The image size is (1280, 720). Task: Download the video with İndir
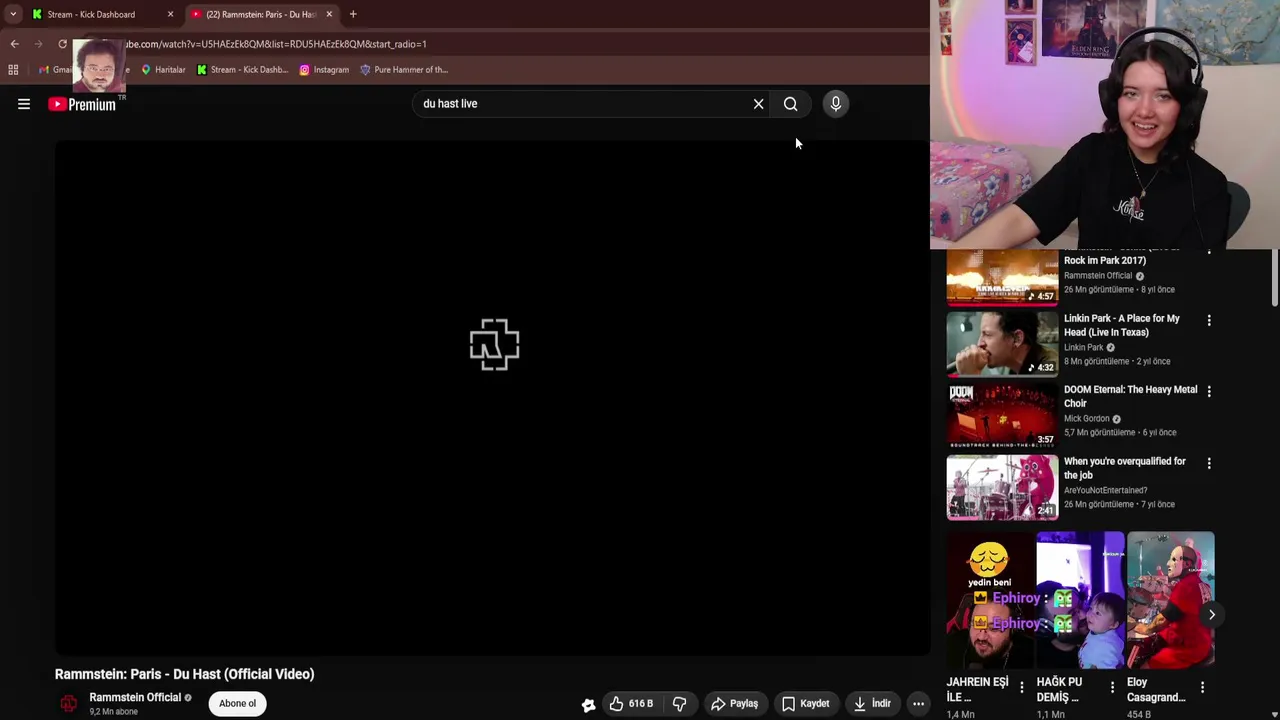pyautogui.click(x=872, y=703)
